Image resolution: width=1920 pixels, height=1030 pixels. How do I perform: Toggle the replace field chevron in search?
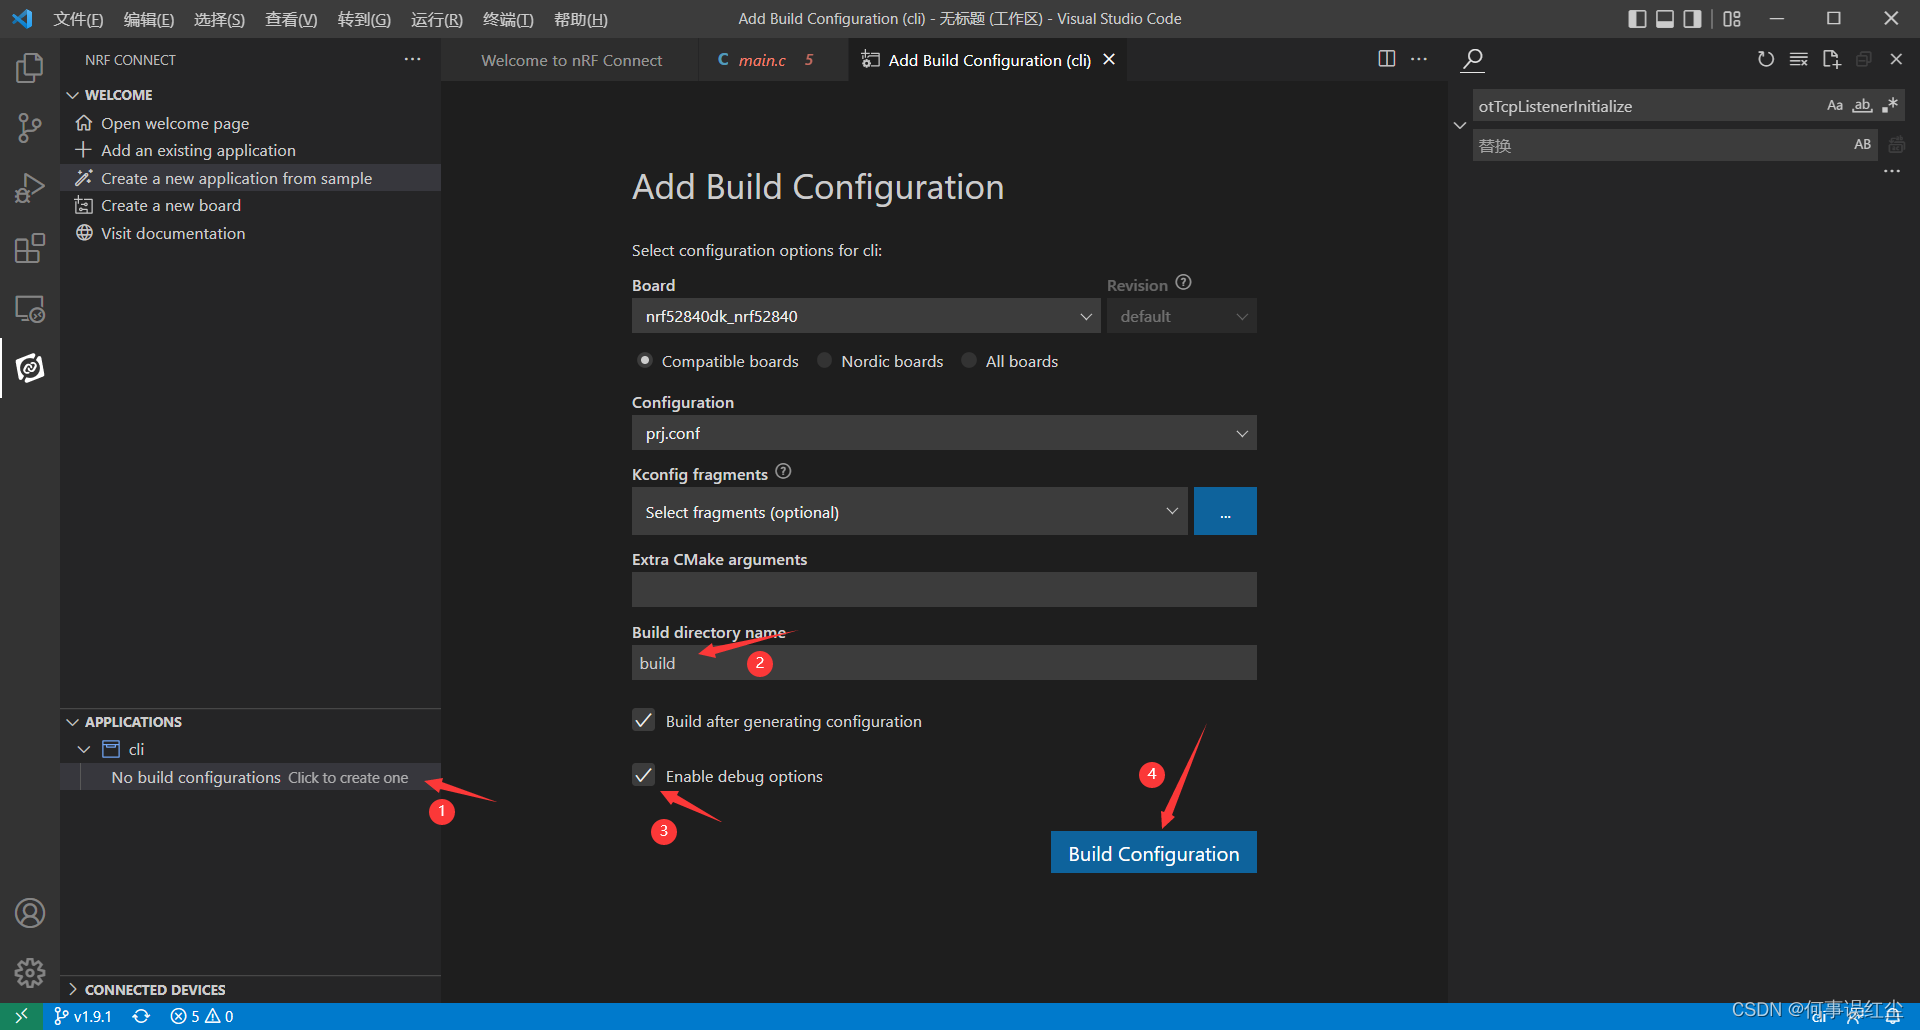pos(1460,125)
